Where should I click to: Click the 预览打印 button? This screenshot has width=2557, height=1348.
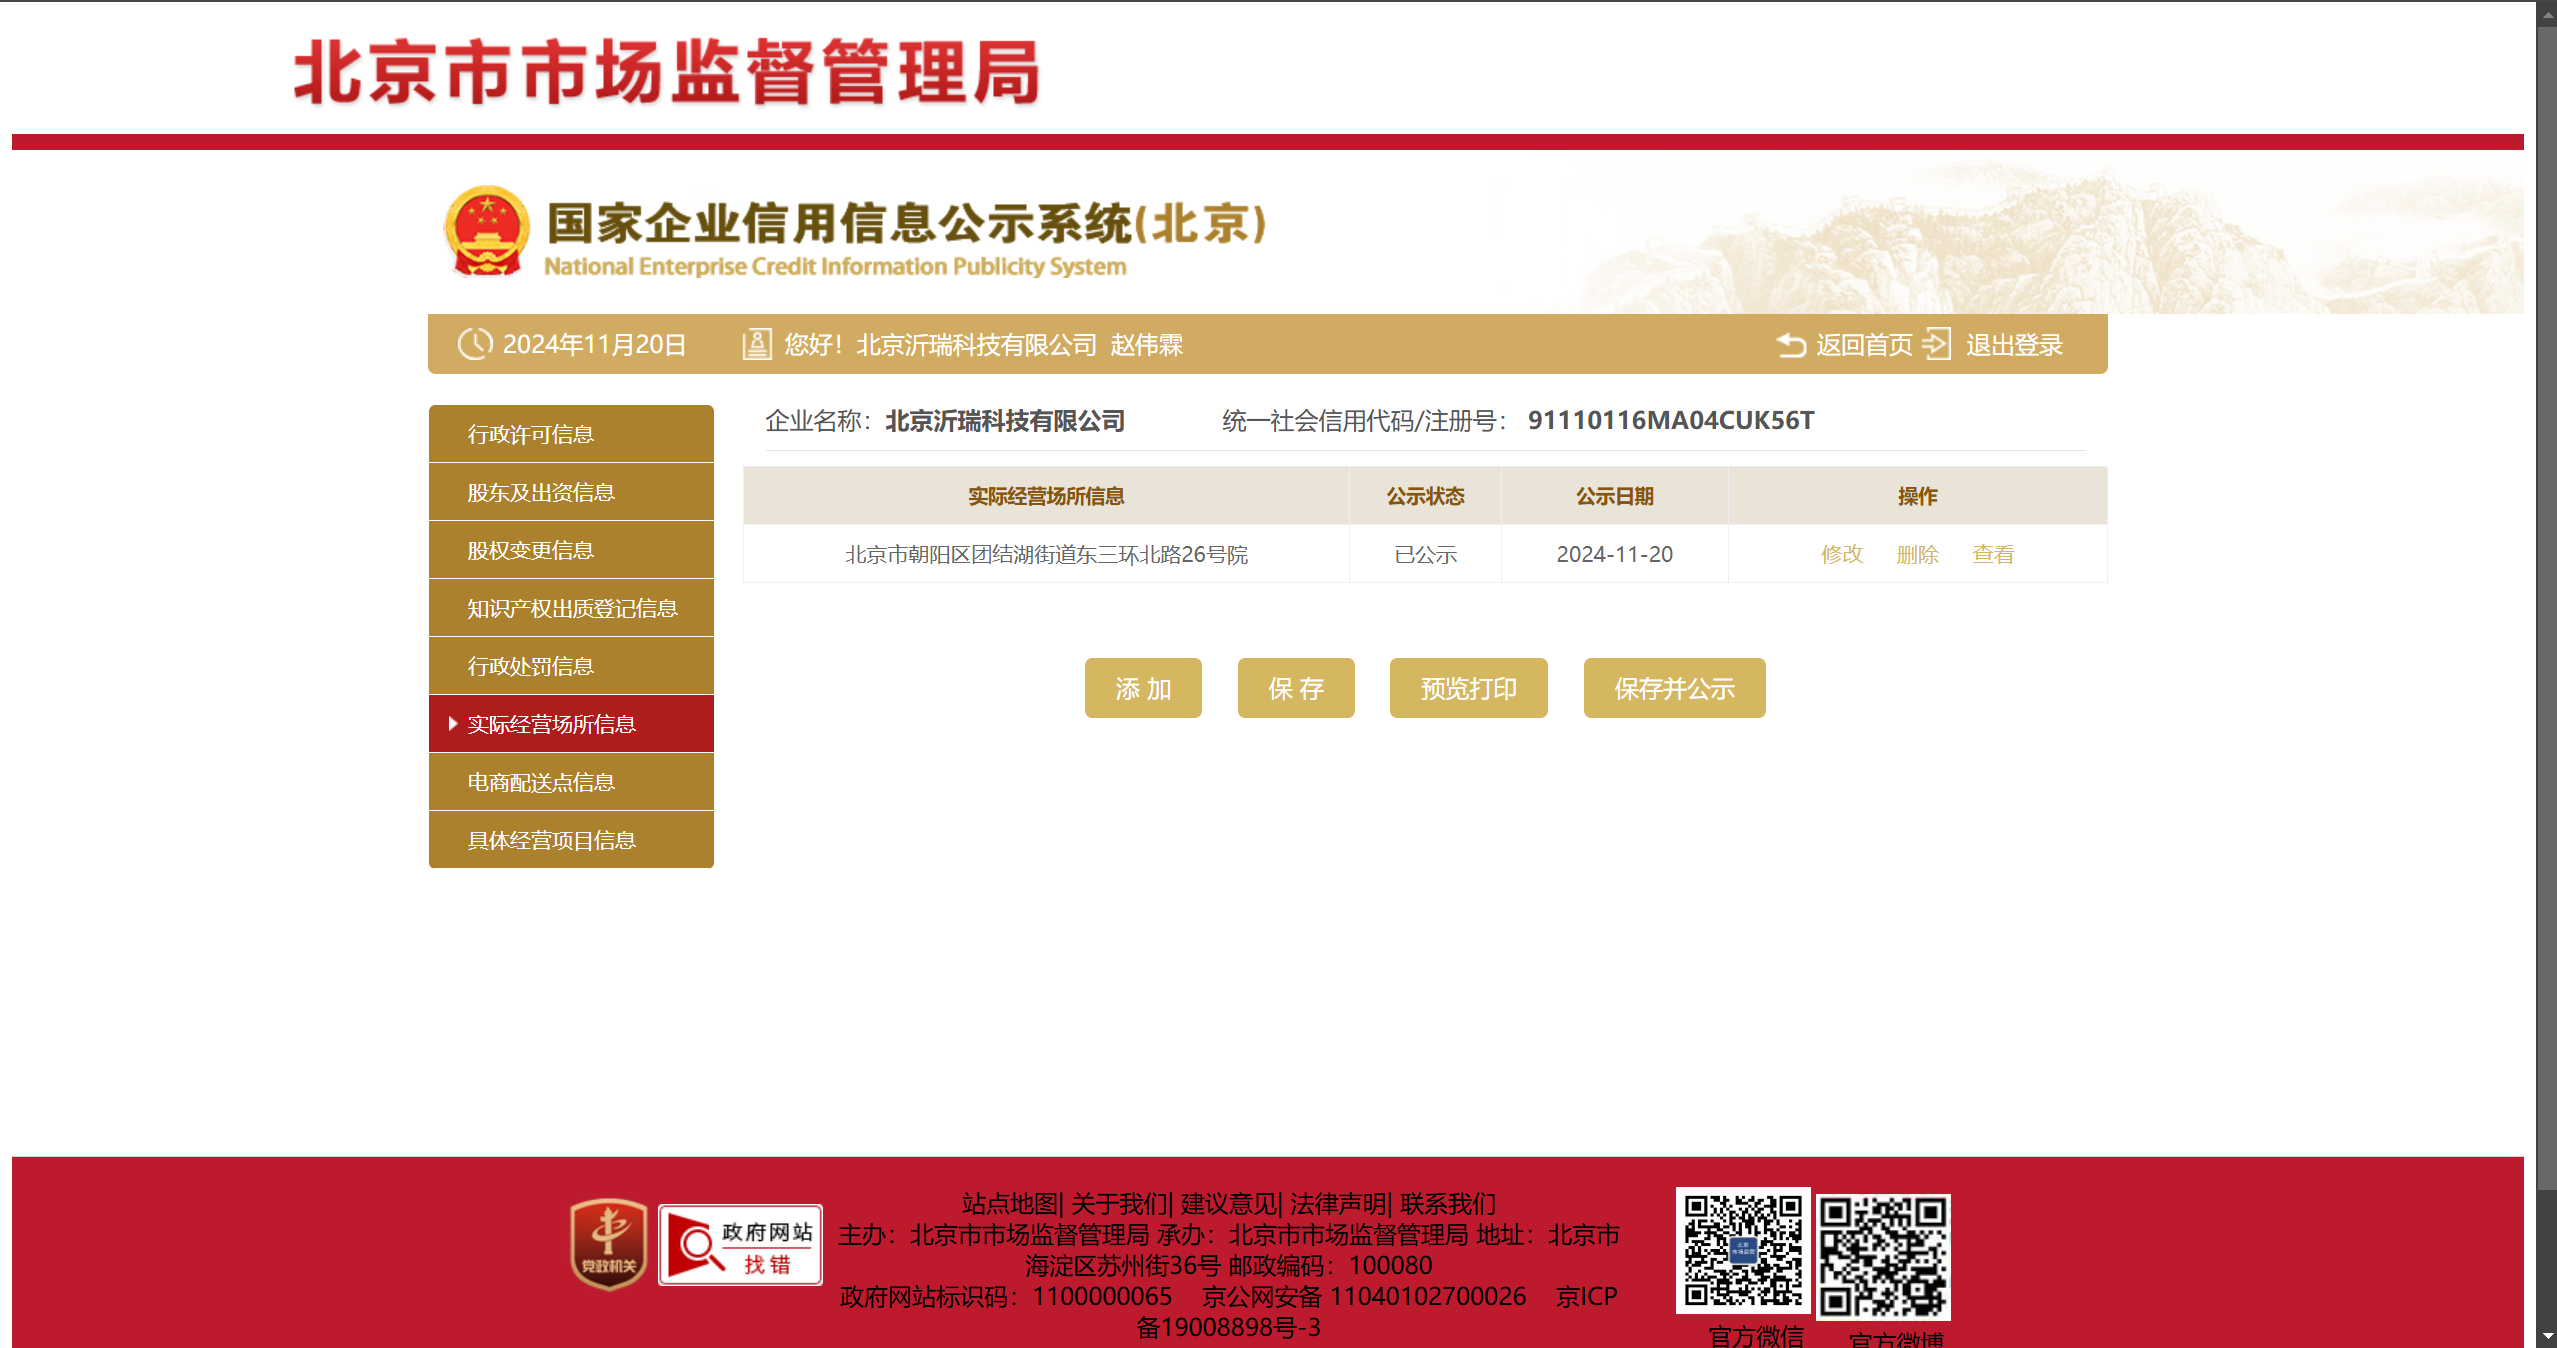pyautogui.click(x=1469, y=688)
